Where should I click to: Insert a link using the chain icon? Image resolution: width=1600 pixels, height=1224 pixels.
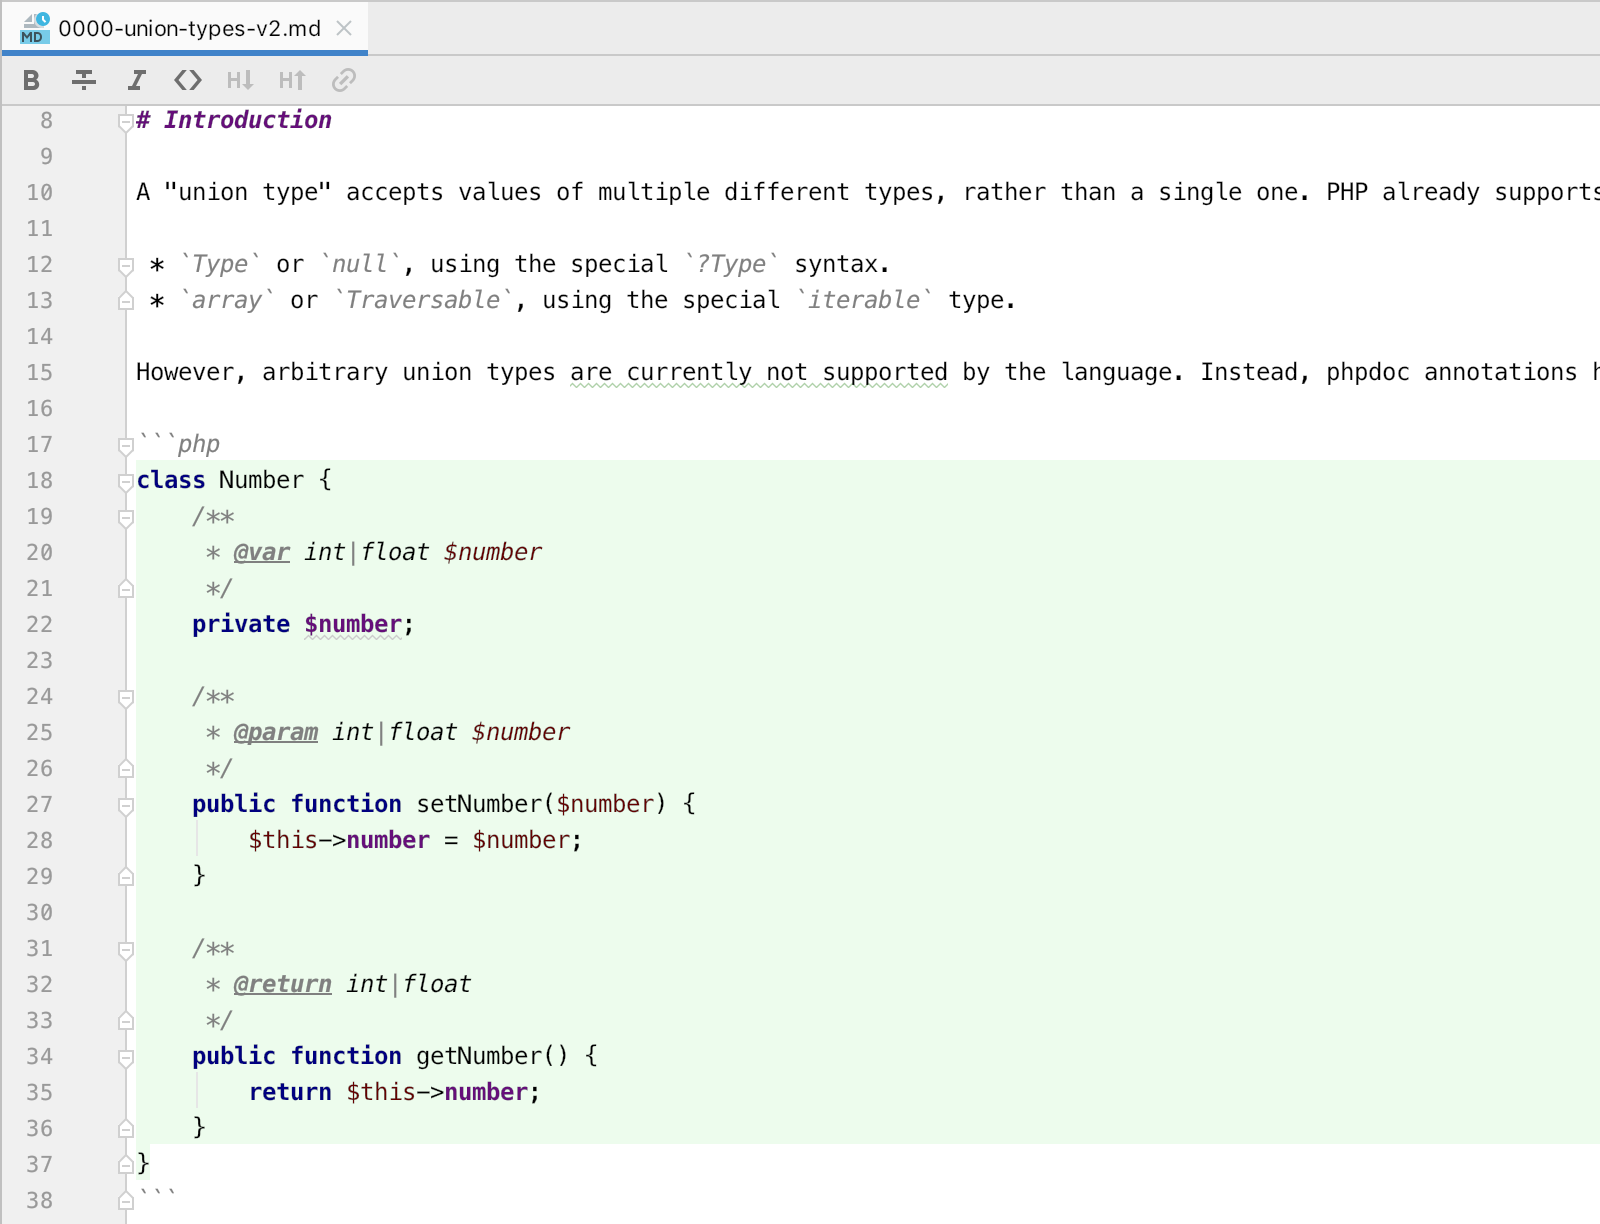[x=344, y=80]
